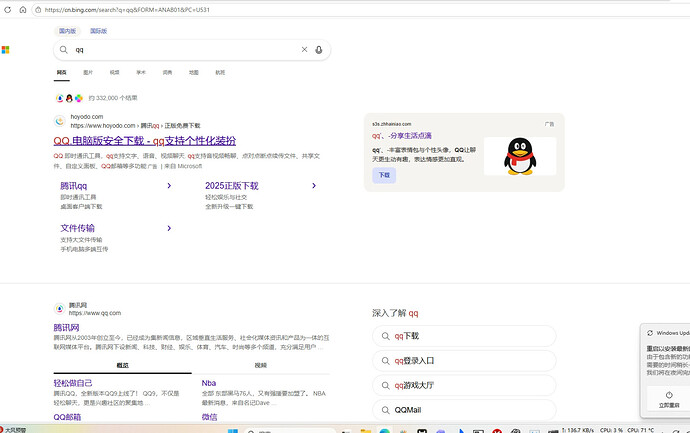Click the 广告 label on ad card
The image size is (690, 433).
click(549, 124)
